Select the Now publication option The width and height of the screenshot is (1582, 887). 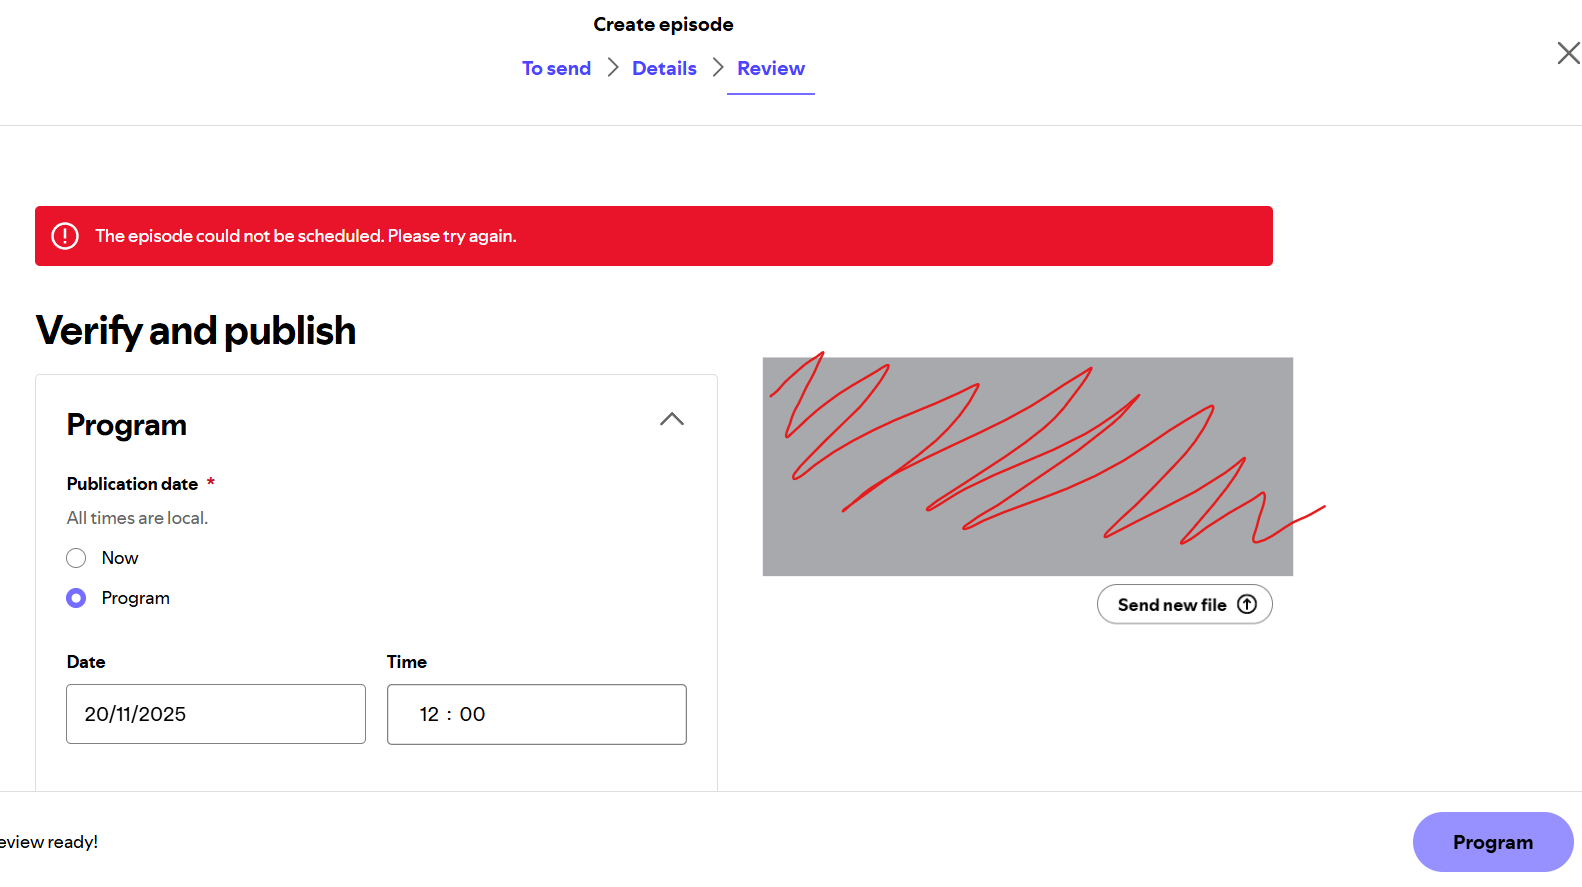point(76,558)
